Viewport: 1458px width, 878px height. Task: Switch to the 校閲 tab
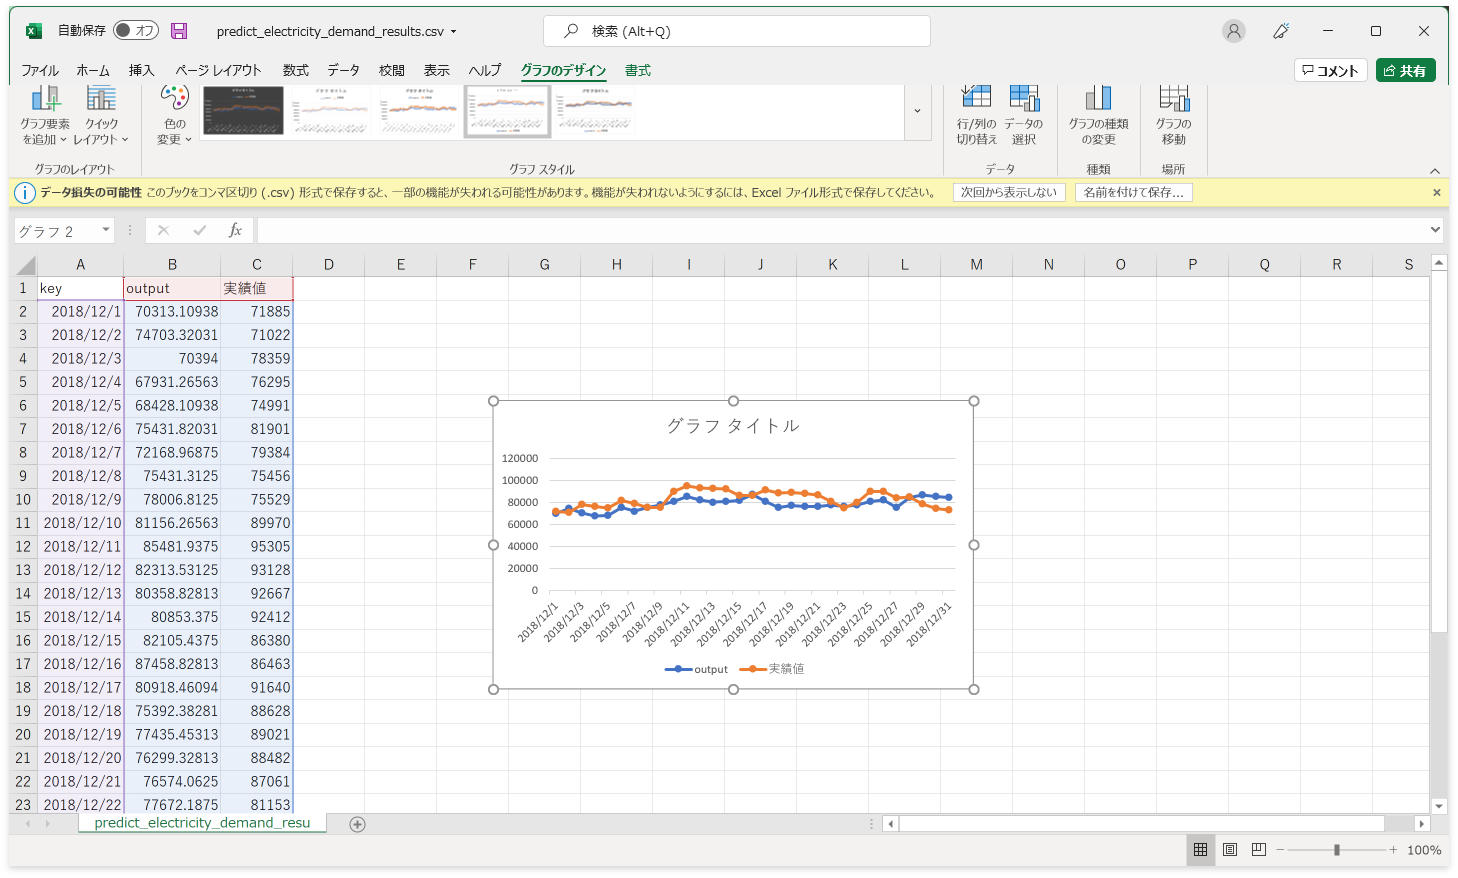392,70
